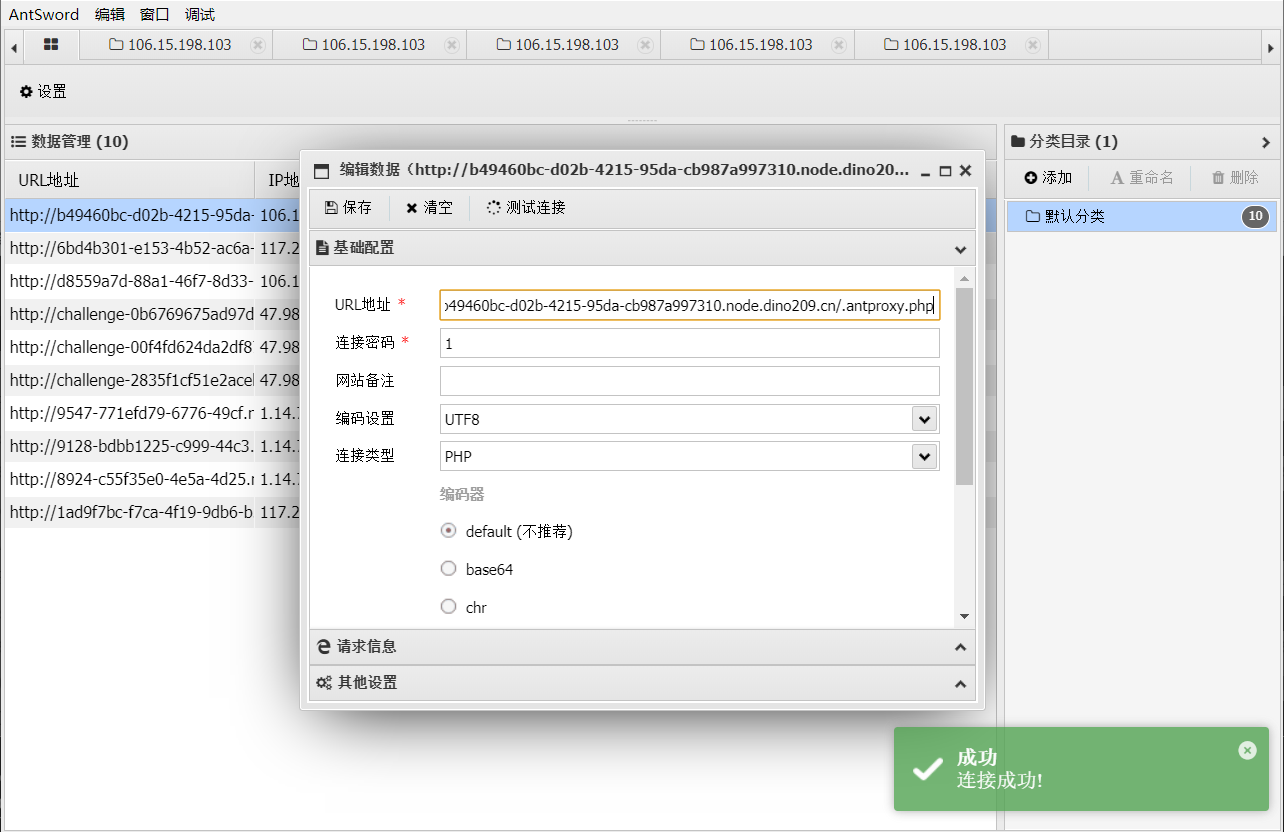The image size is (1284, 832).
Task: Click the URL地址 column header
Action: click(x=130, y=180)
